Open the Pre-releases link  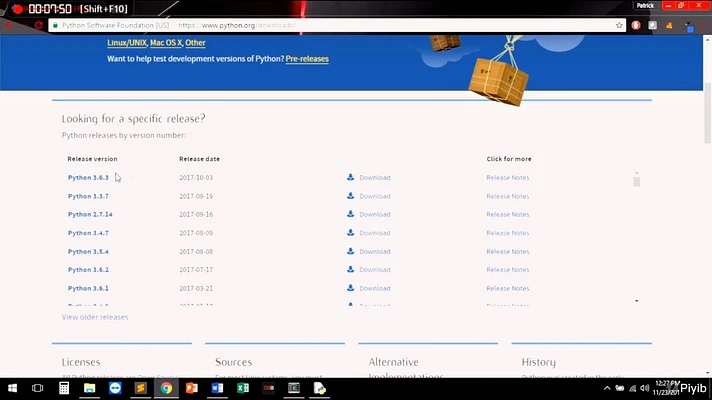click(307, 59)
